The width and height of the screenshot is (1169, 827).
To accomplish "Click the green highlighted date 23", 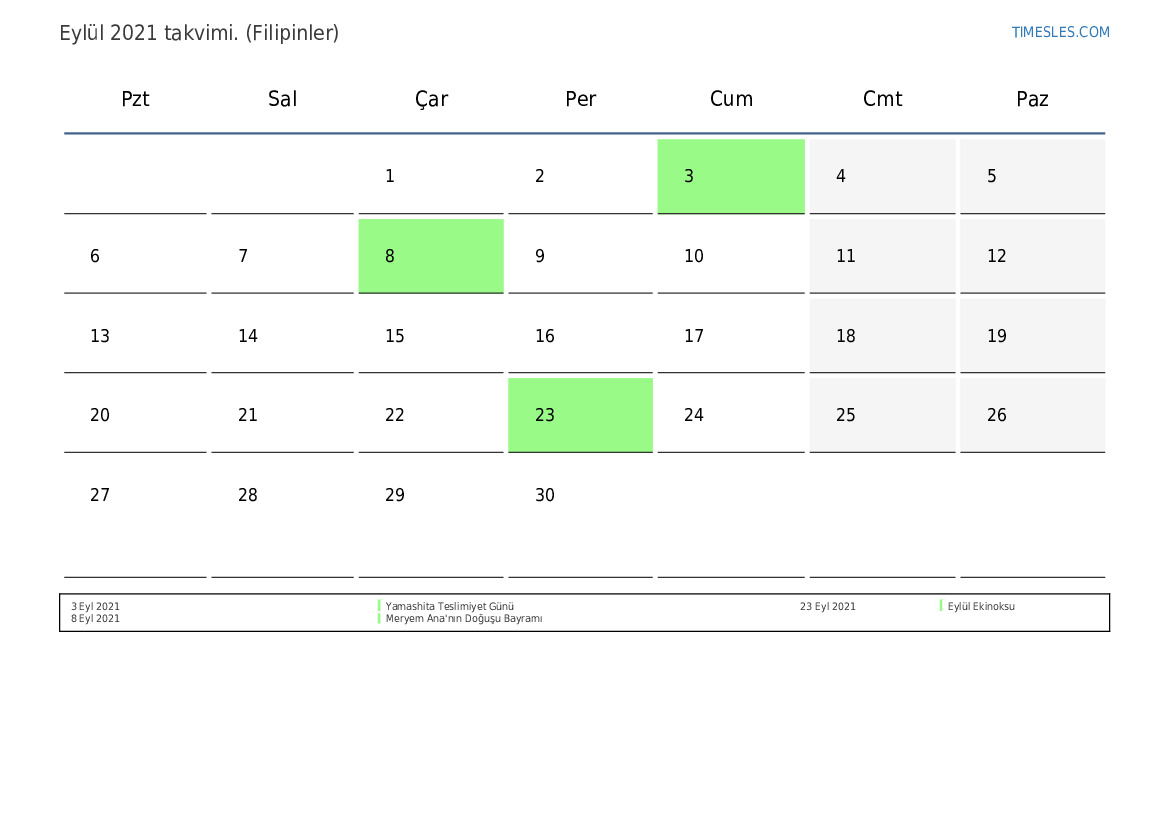I will [580, 415].
